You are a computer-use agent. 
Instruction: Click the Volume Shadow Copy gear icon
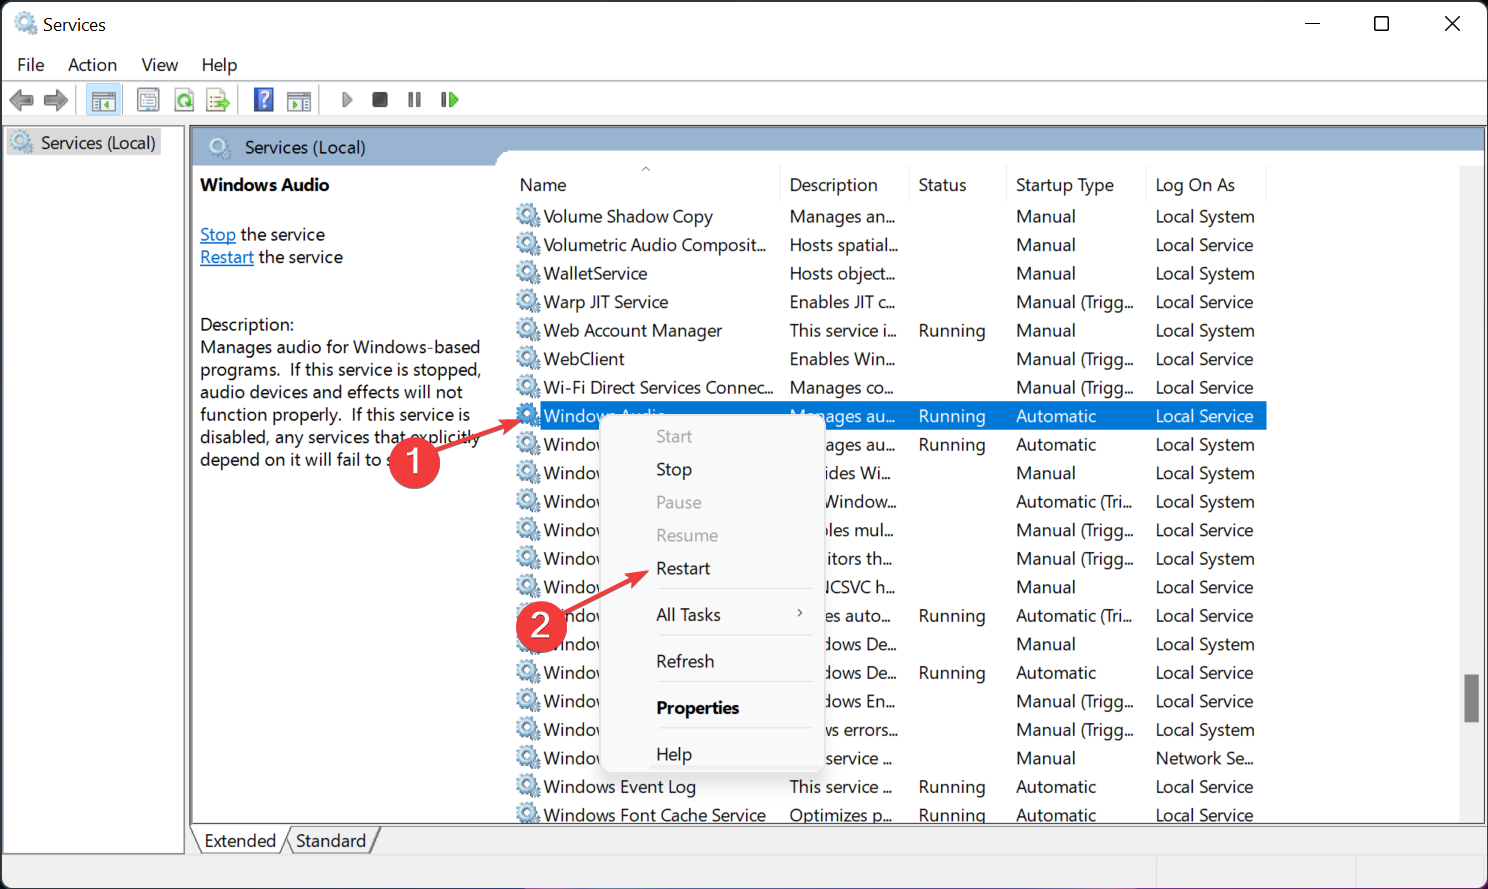(528, 215)
